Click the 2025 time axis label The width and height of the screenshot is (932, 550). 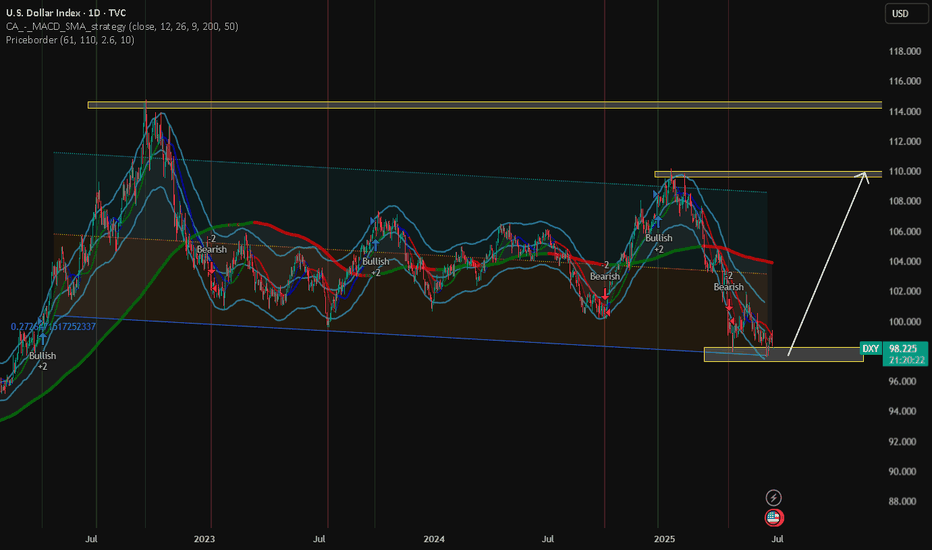(x=664, y=539)
